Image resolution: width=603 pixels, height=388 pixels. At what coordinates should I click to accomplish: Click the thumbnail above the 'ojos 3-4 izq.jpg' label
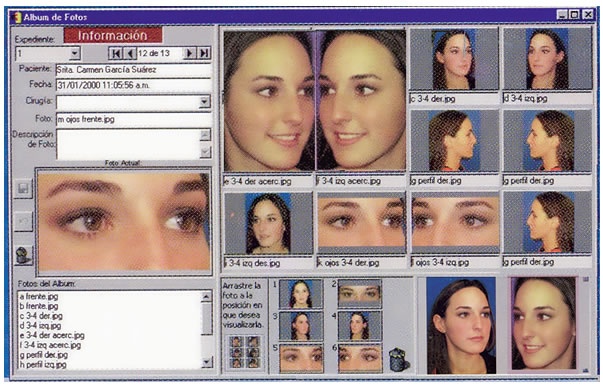[x=455, y=223]
